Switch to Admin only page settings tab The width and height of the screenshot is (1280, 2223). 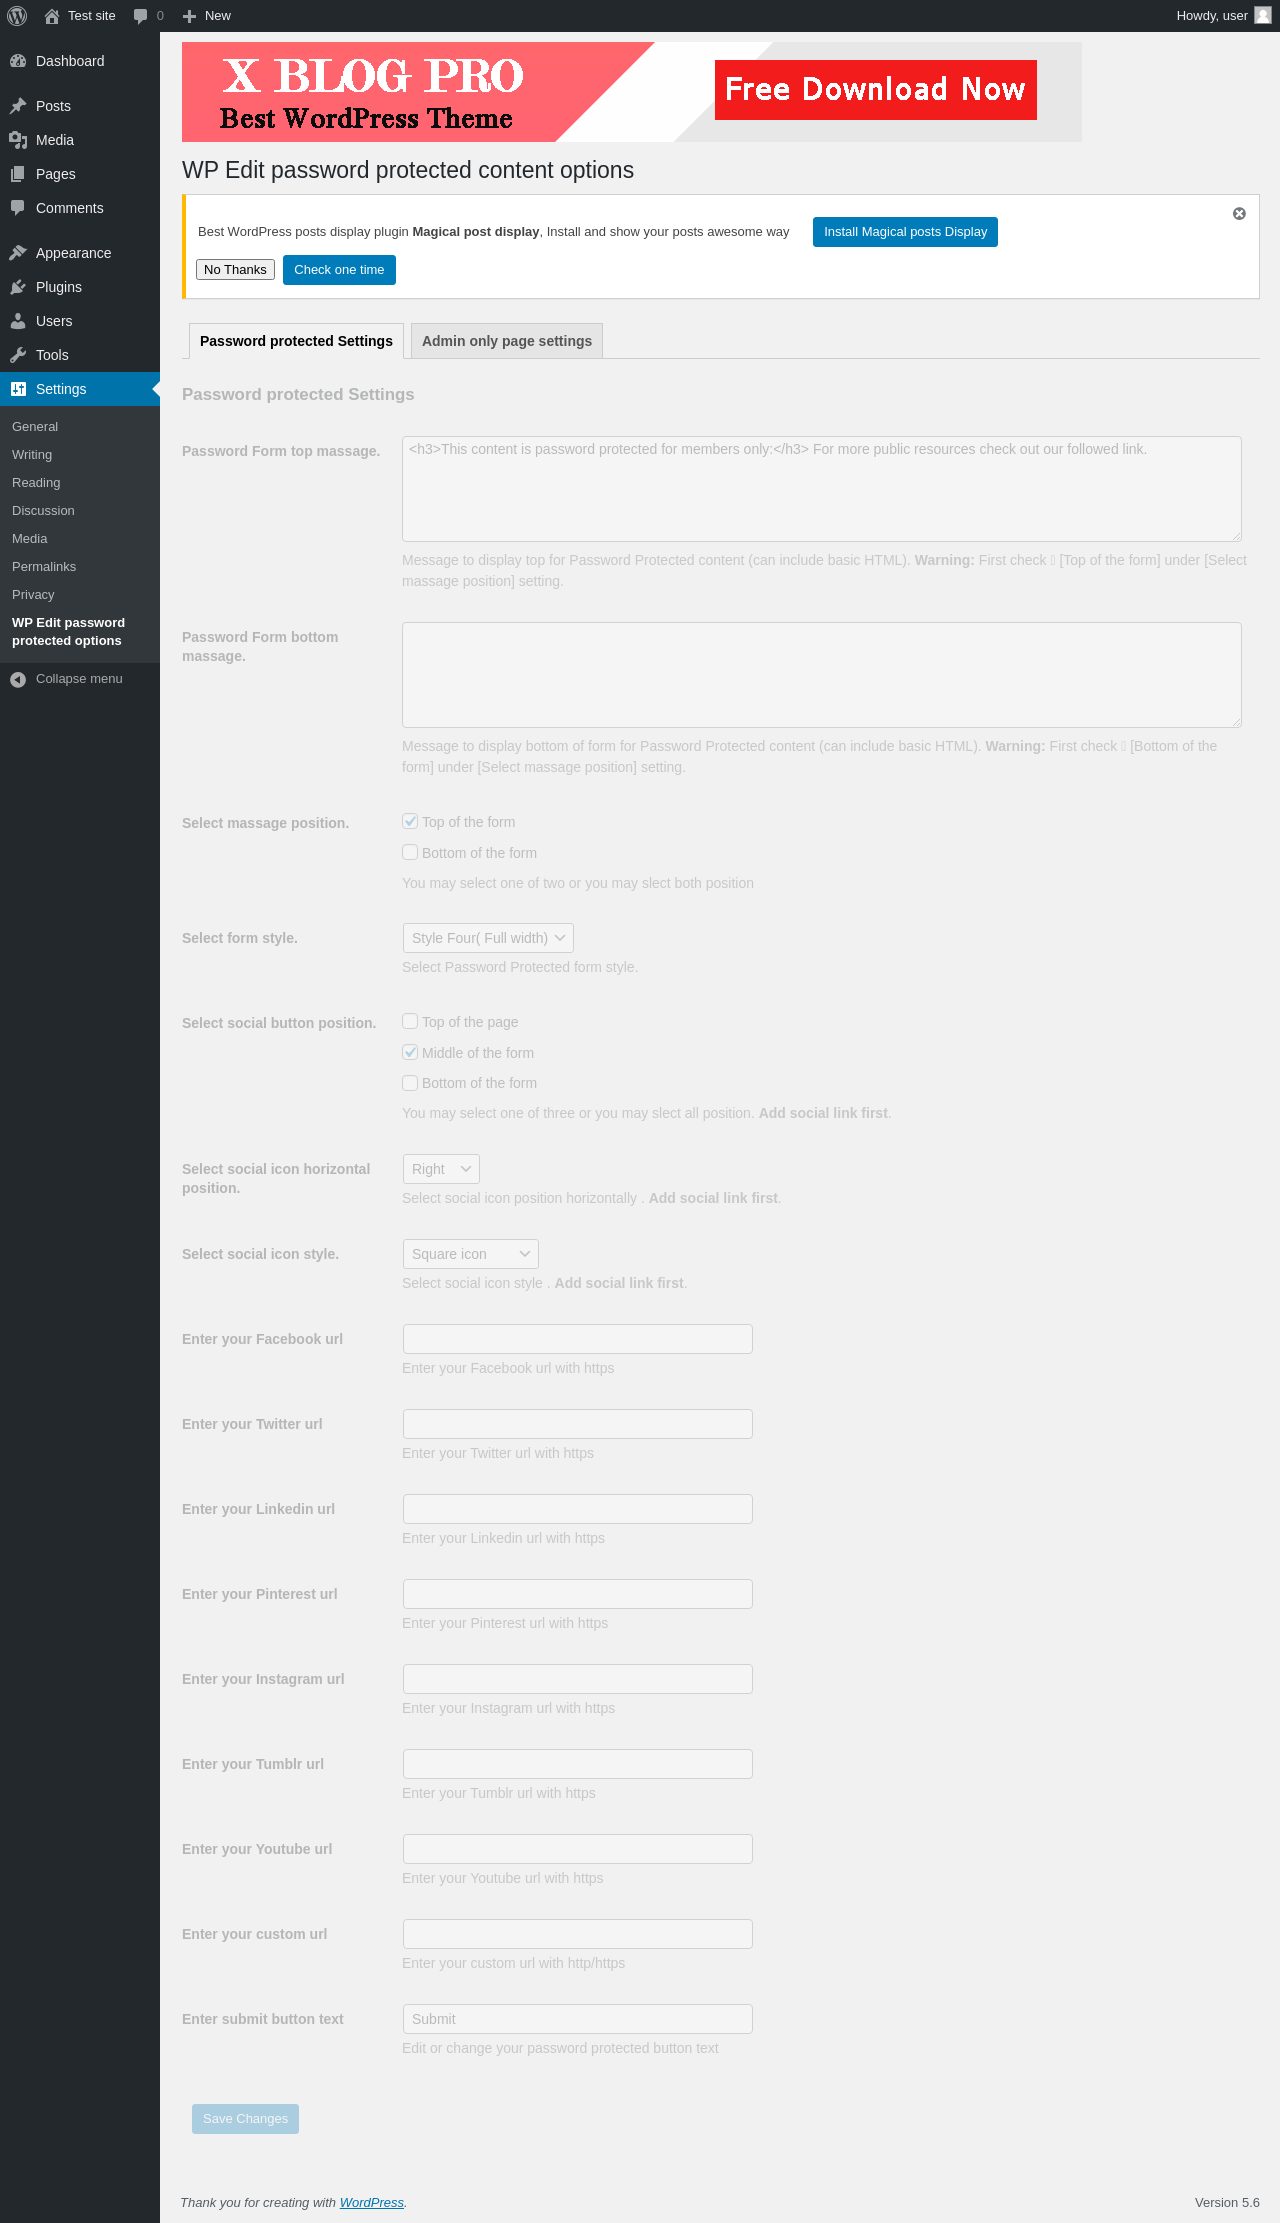(507, 341)
